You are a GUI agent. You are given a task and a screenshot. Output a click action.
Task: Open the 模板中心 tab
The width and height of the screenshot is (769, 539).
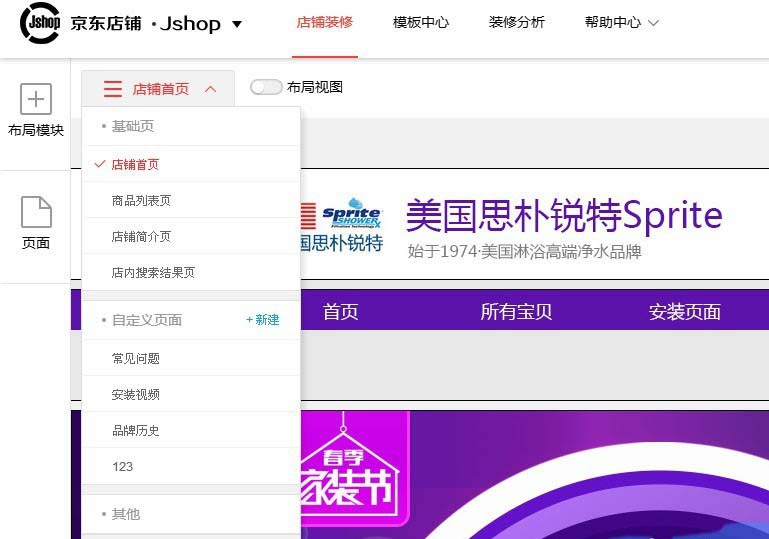coord(421,23)
